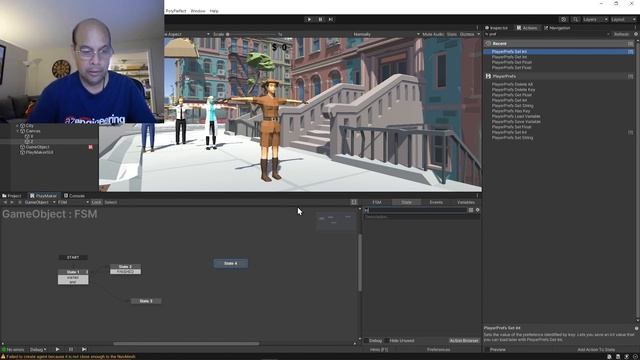Click the red PlayMaker icon beside GameObject
Image resolution: width=640 pixels, height=360 pixels.
pyautogui.click(x=91, y=147)
